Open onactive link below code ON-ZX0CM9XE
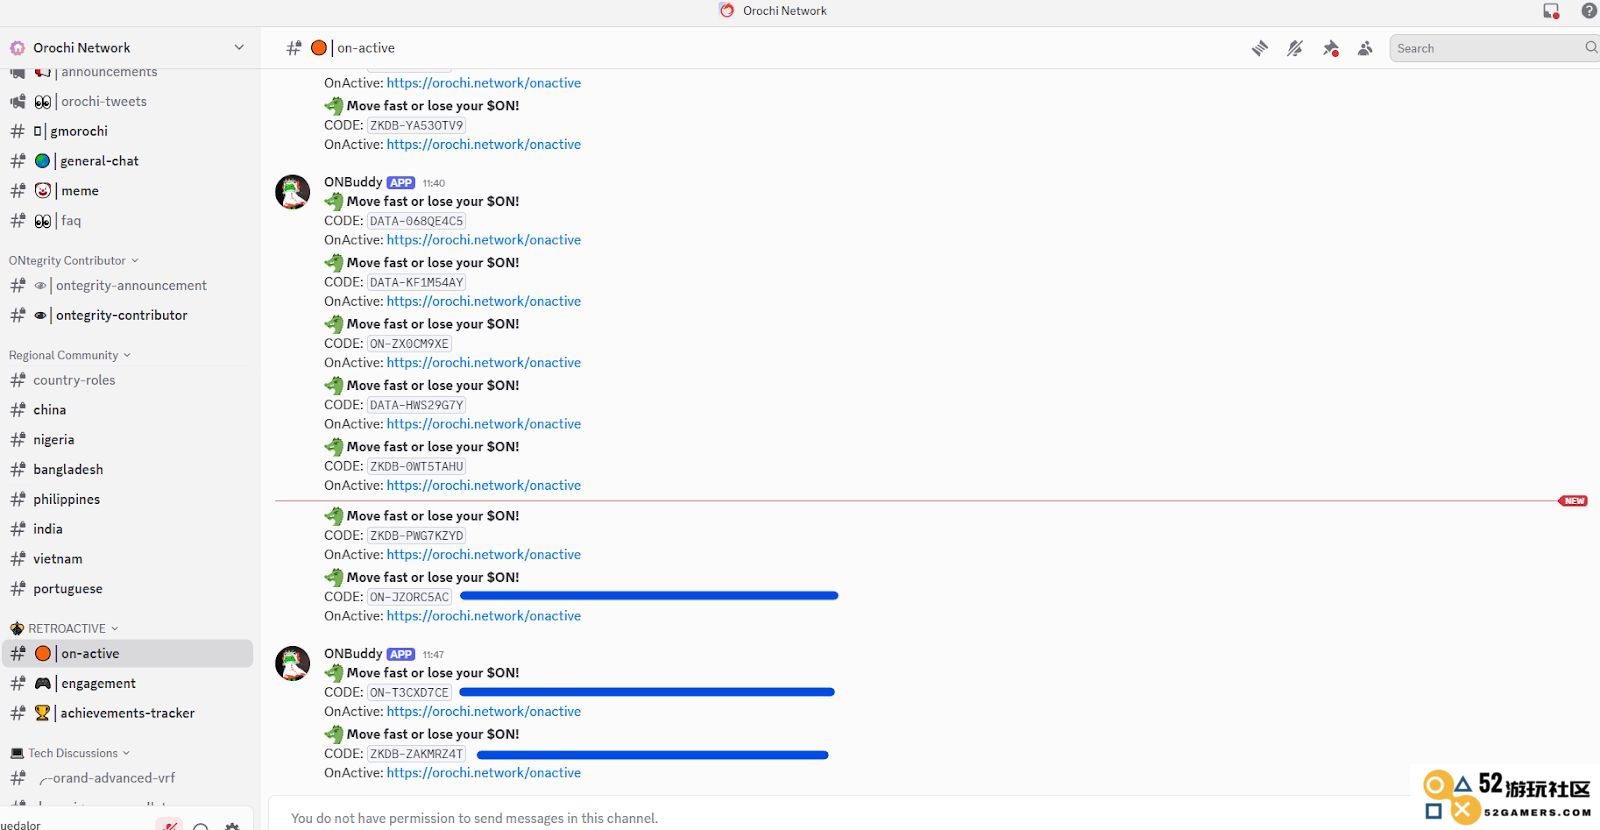The image size is (1600, 830). tap(484, 363)
